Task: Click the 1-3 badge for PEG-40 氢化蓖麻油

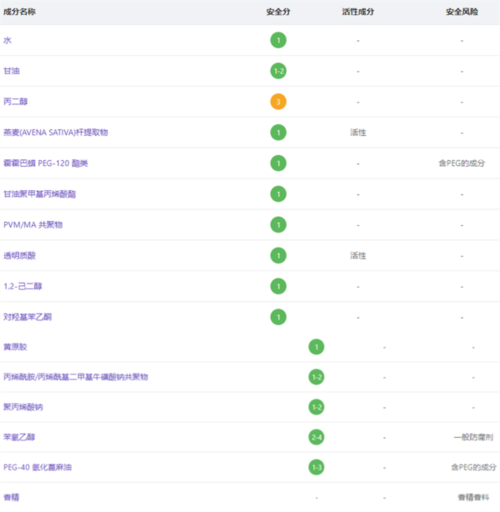Action: (x=316, y=467)
